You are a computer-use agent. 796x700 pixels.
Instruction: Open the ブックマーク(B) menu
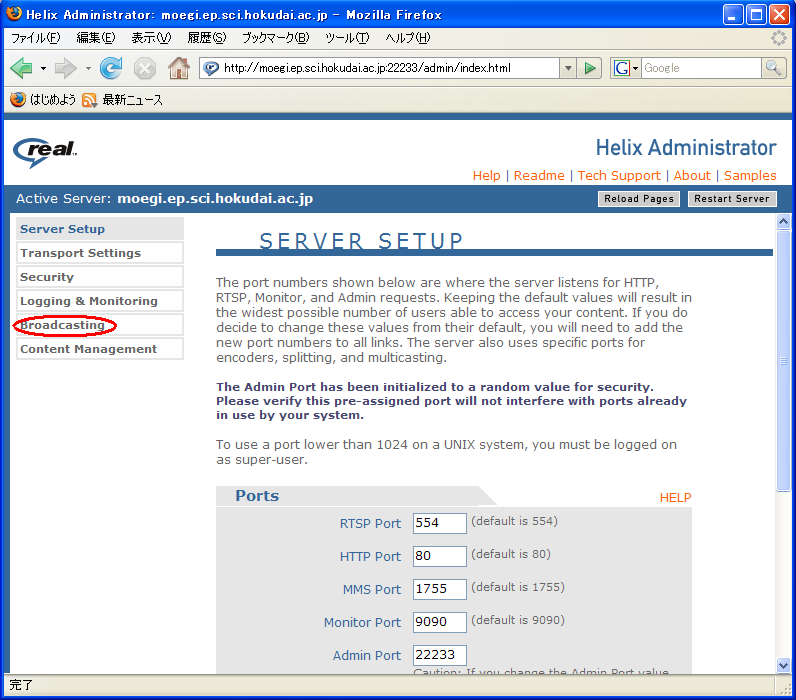pos(275,38)
